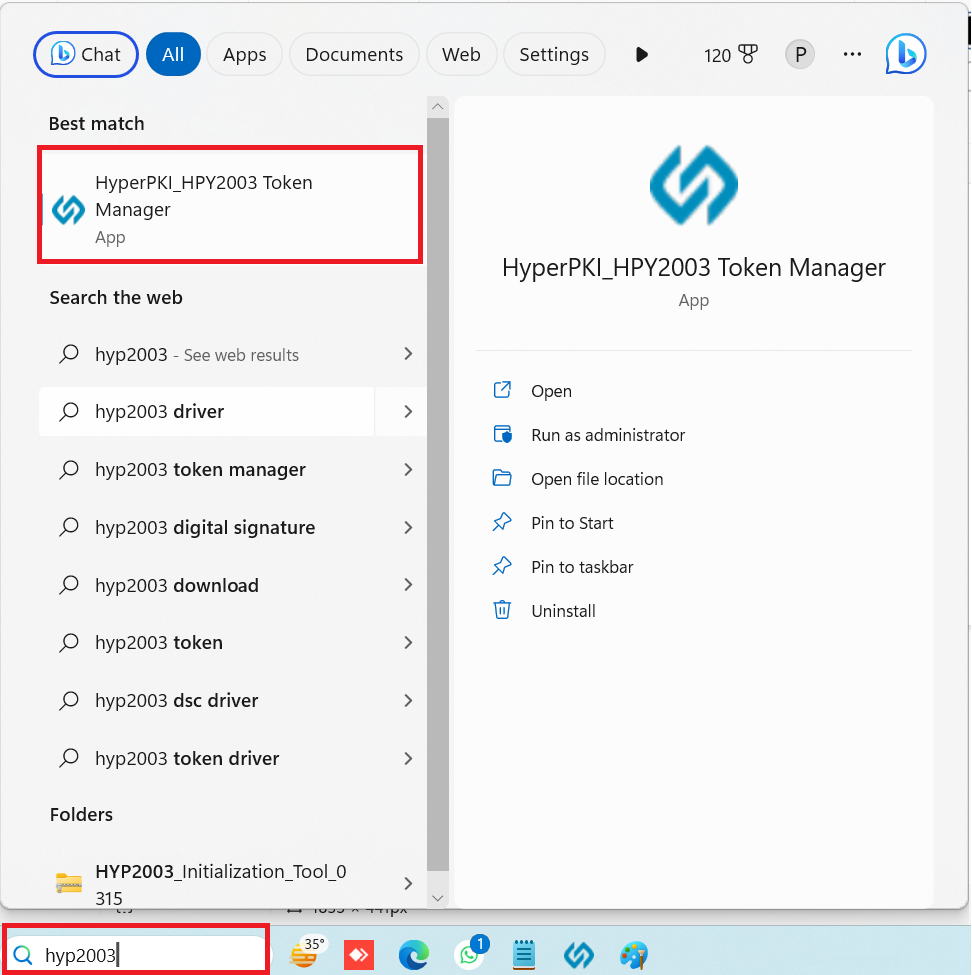Click the large HyperPKI logo in details pane
Viewport: 972px width, 975px height.
693,185
